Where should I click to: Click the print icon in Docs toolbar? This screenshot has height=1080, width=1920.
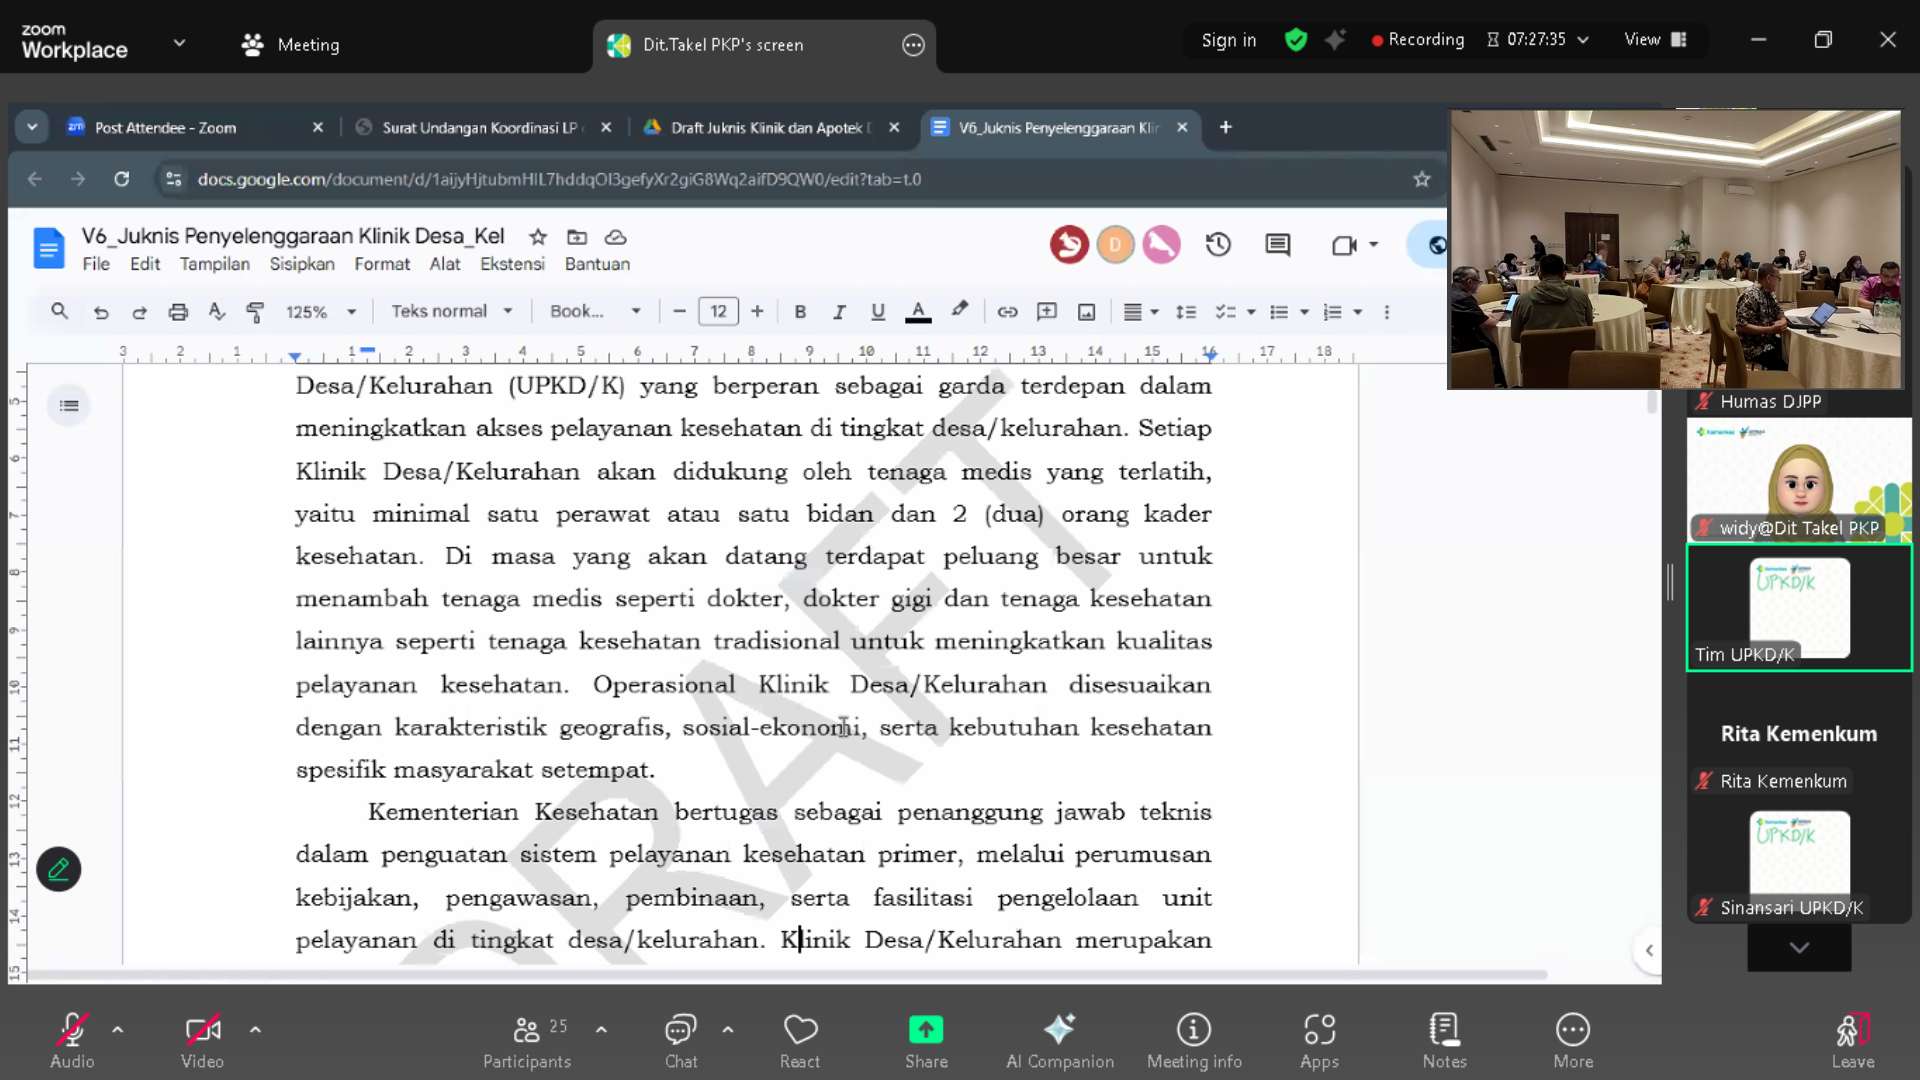178,312
